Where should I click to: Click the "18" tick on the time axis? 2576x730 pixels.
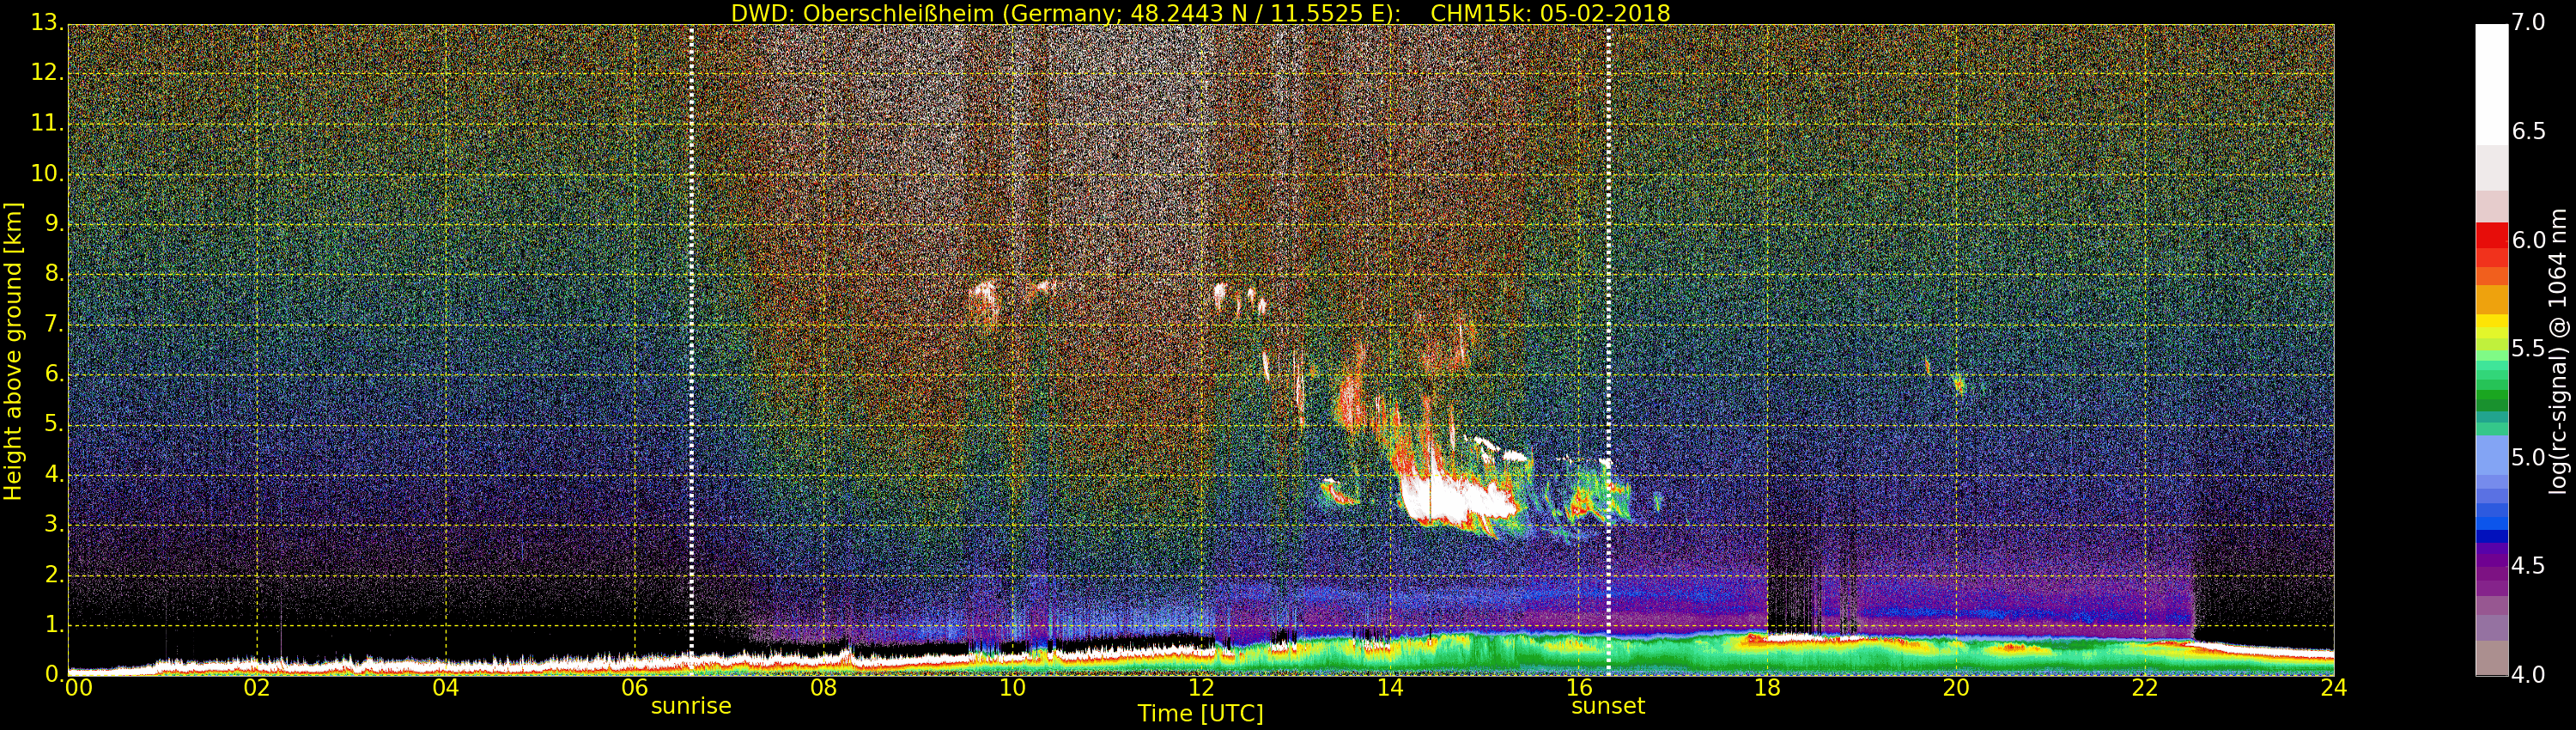pyautogui.click(x=1767, y=688)
